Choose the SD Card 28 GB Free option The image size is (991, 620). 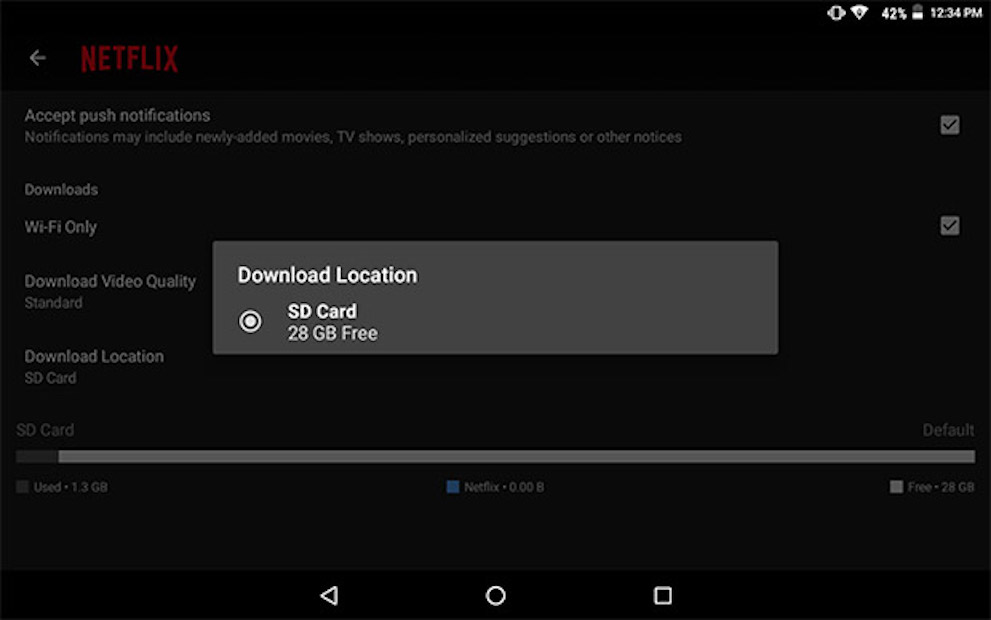(x=332, y=322)
